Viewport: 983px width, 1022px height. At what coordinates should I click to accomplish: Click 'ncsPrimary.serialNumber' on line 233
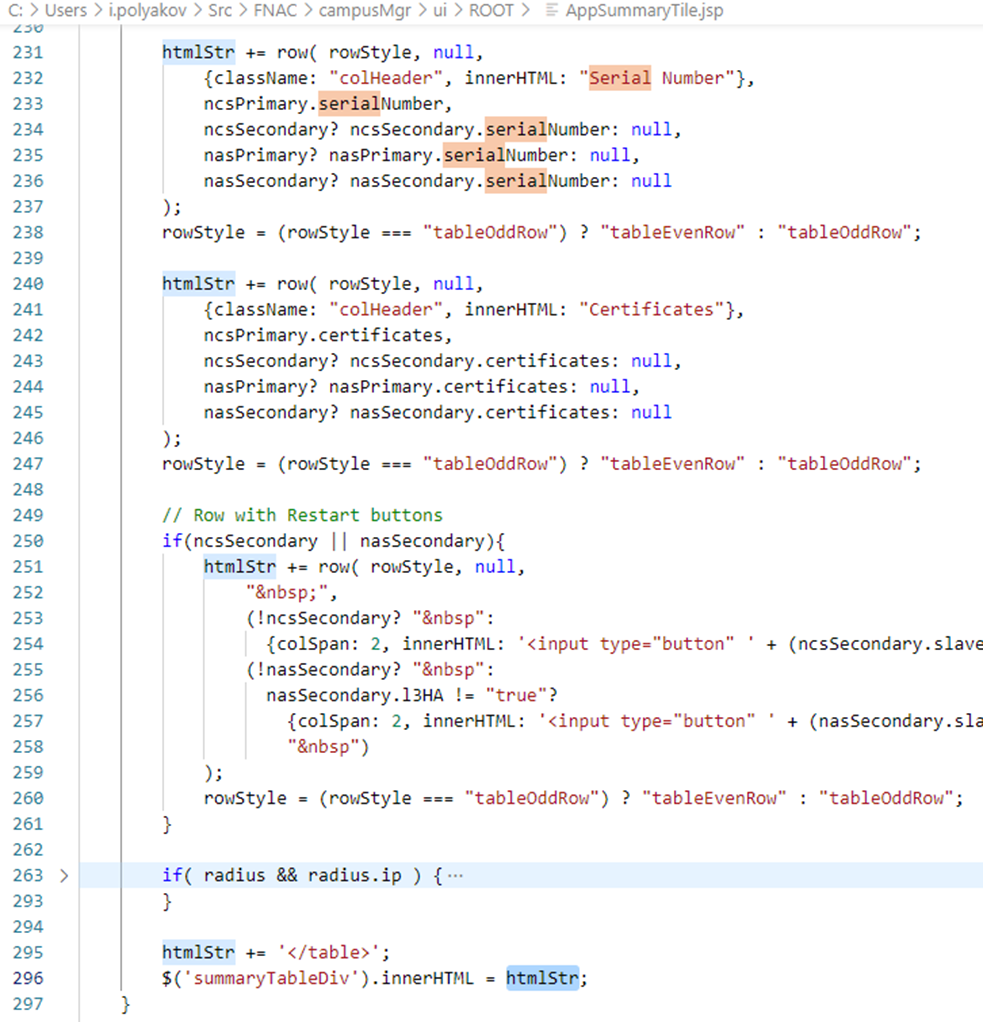coord(323,104)
